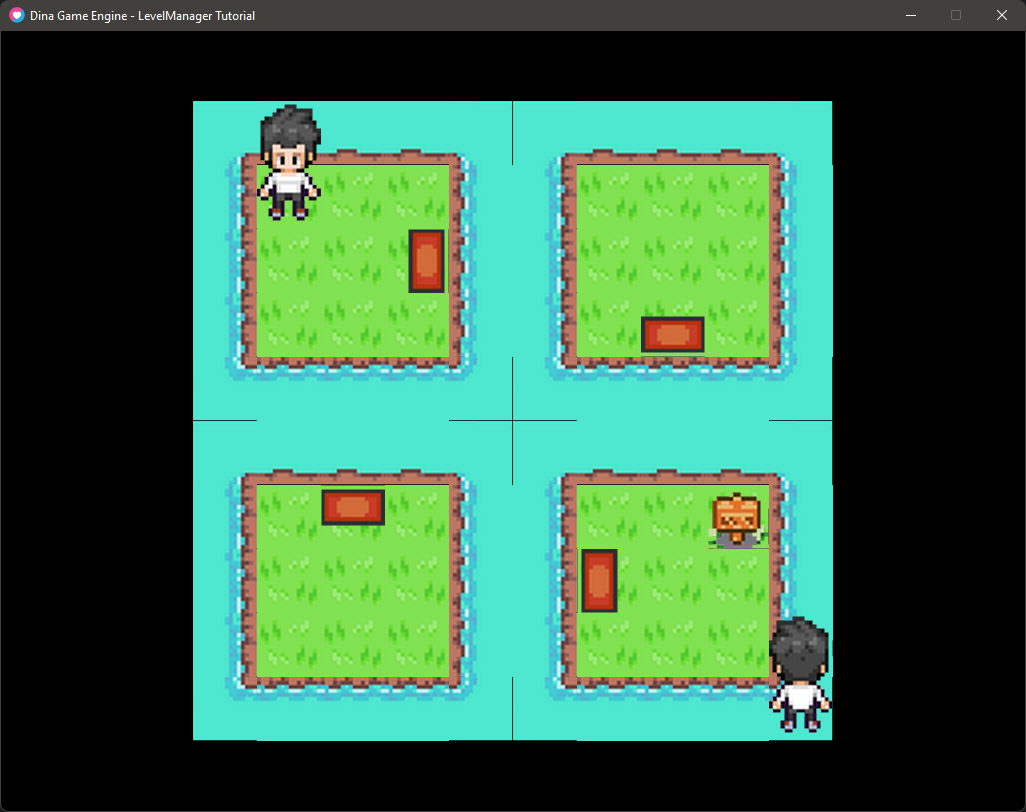This screenshot has height=812, width=1026.
Task: Click the window title text in the title bar
Action: pos(142,15)
